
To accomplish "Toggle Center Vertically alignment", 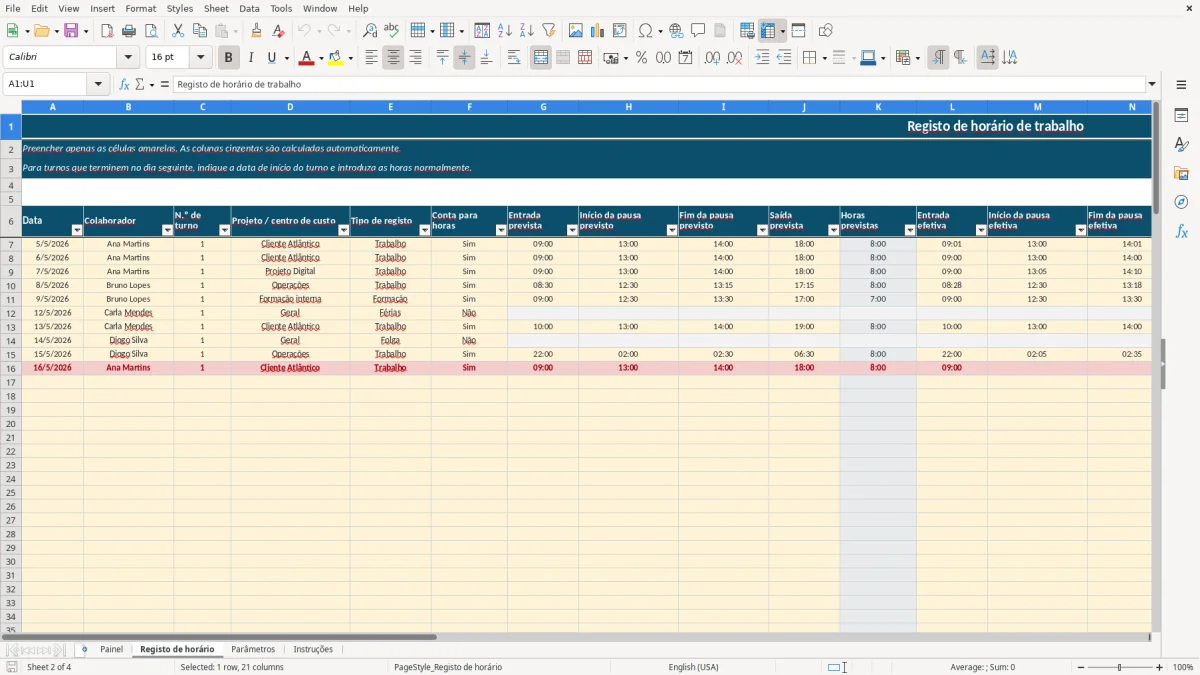I will point(464,58).
